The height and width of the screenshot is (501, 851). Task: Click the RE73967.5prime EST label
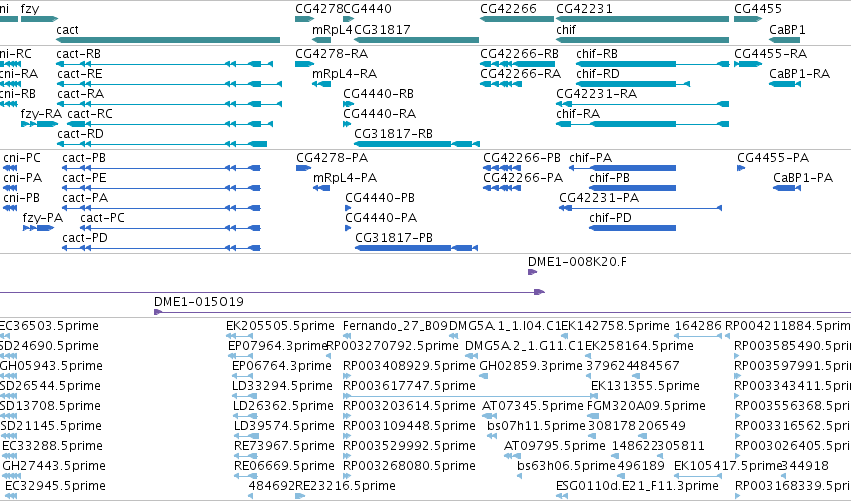(x=284, y=446)
